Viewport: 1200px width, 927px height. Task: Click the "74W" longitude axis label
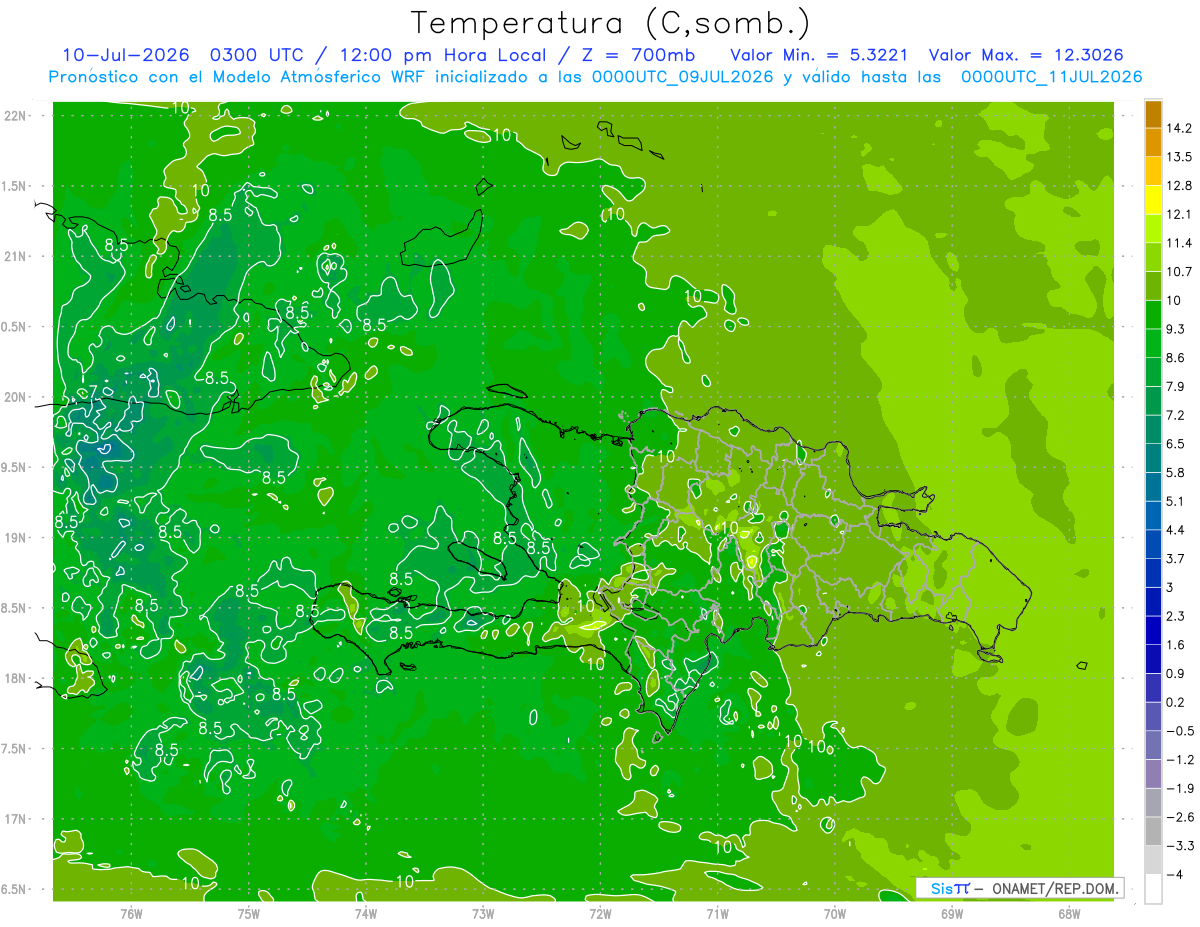click(x=366, y=915)
